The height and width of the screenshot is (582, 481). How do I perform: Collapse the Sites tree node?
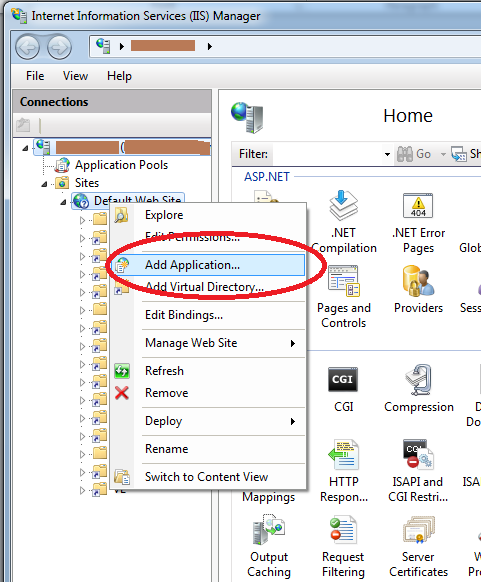44,184
